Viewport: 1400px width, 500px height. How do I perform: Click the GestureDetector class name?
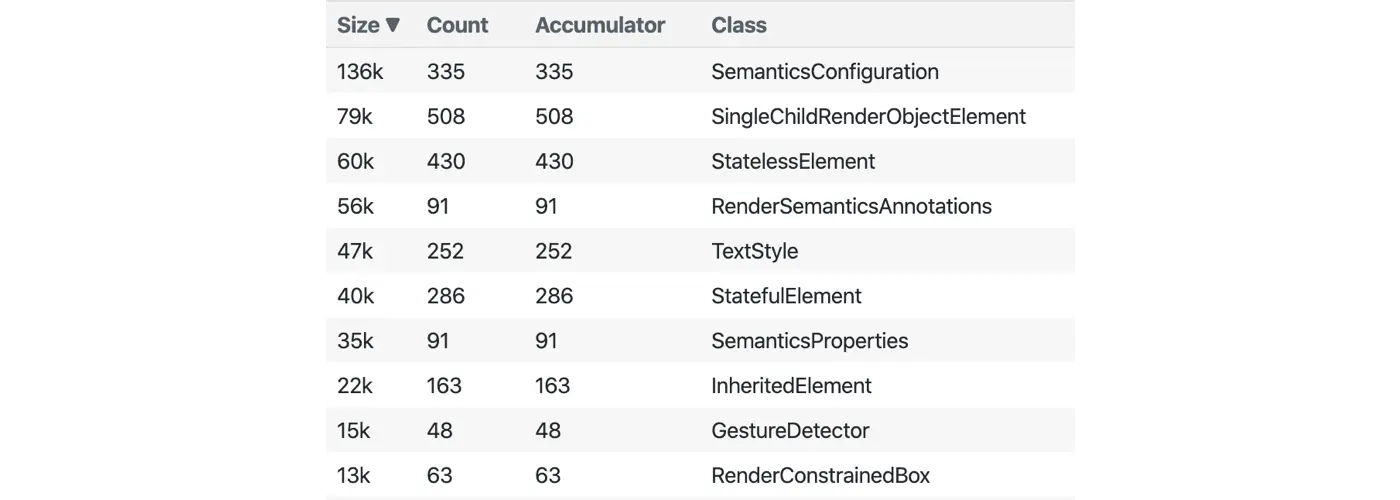pyautogui.click(x=790, y=431)
